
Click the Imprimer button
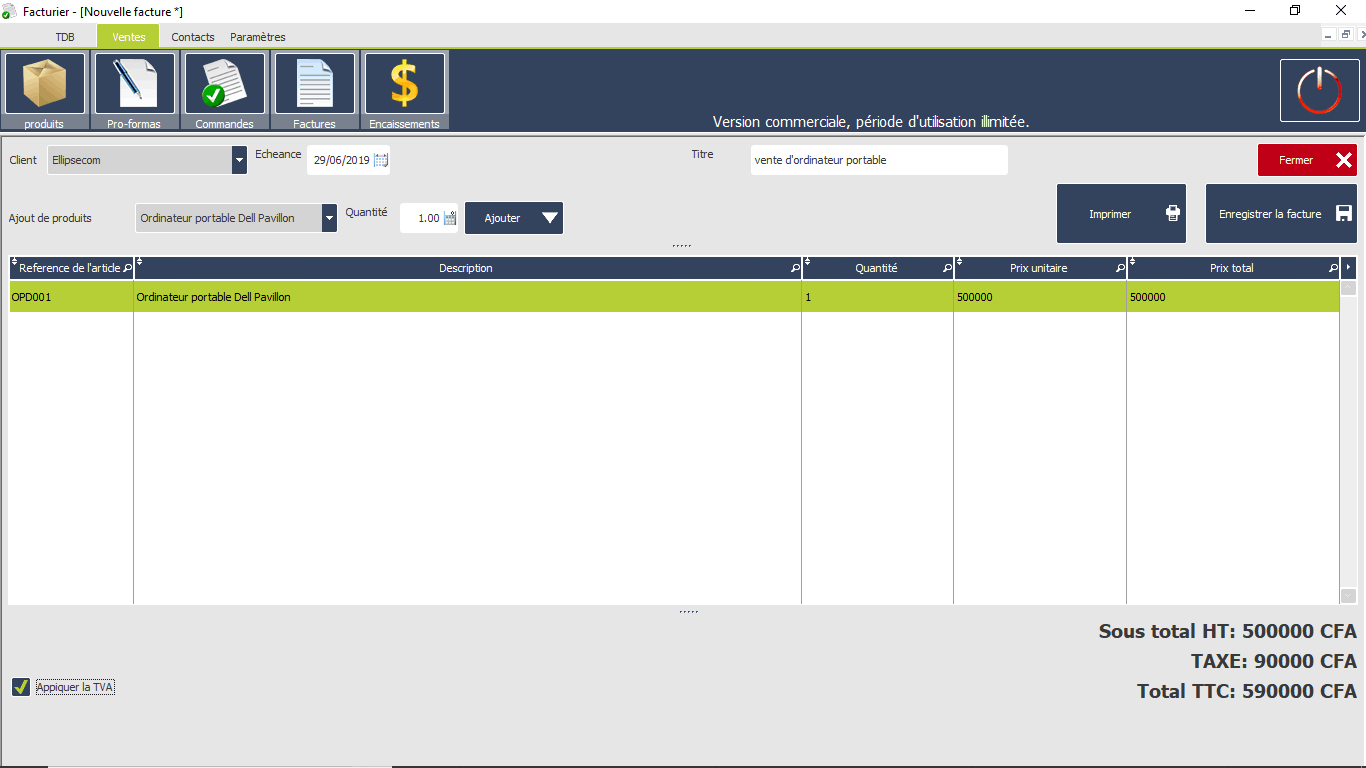(x=1121, y=214)
